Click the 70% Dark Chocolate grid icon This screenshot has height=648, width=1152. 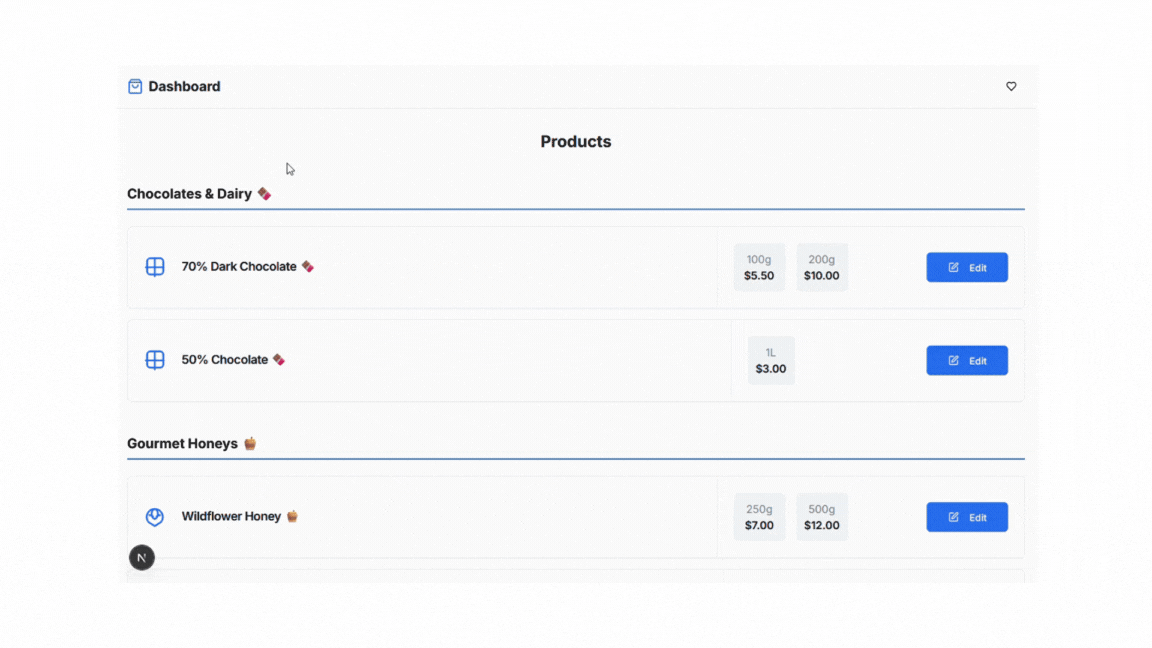(155, 267)
